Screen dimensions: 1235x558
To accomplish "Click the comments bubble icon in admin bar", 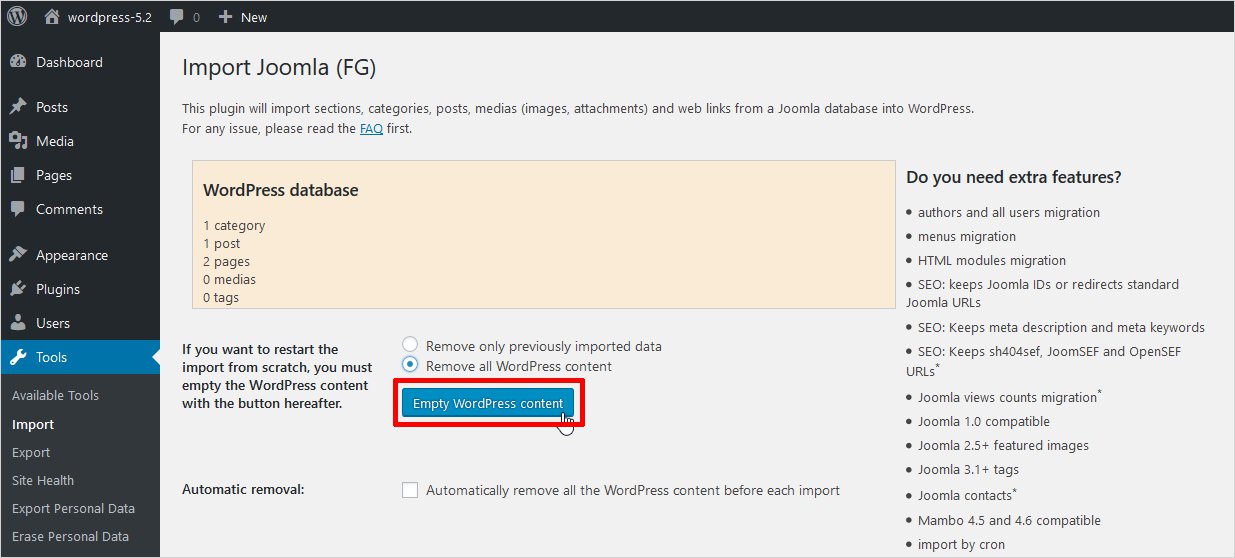I will click(x=177, y=17).
